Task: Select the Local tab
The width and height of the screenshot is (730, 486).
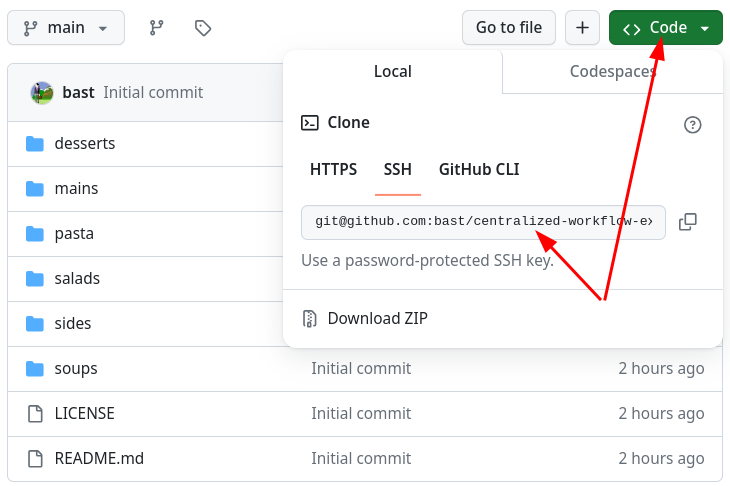Action: click(393, 71)
